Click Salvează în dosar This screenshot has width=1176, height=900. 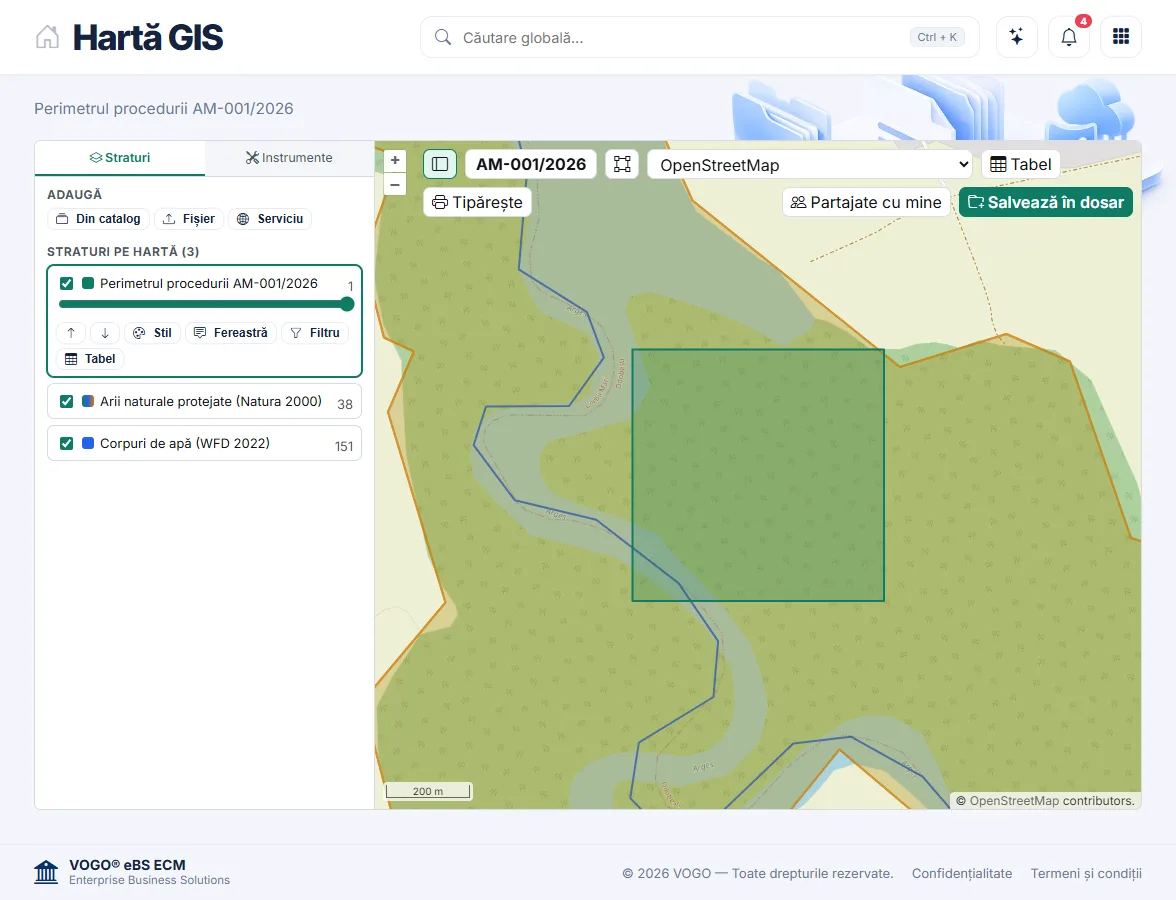pyautogui.click(x=1046, y=202)
